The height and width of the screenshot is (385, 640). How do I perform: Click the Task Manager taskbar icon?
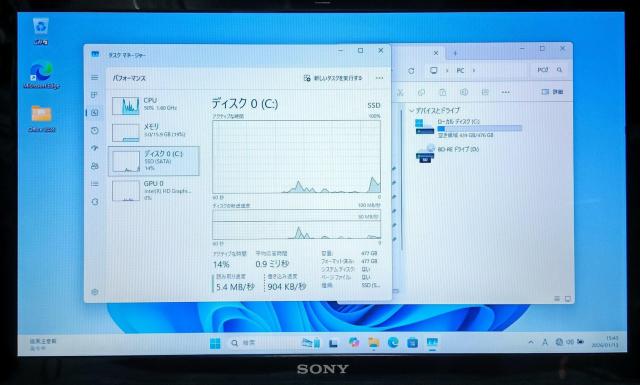tap(432, 343)
